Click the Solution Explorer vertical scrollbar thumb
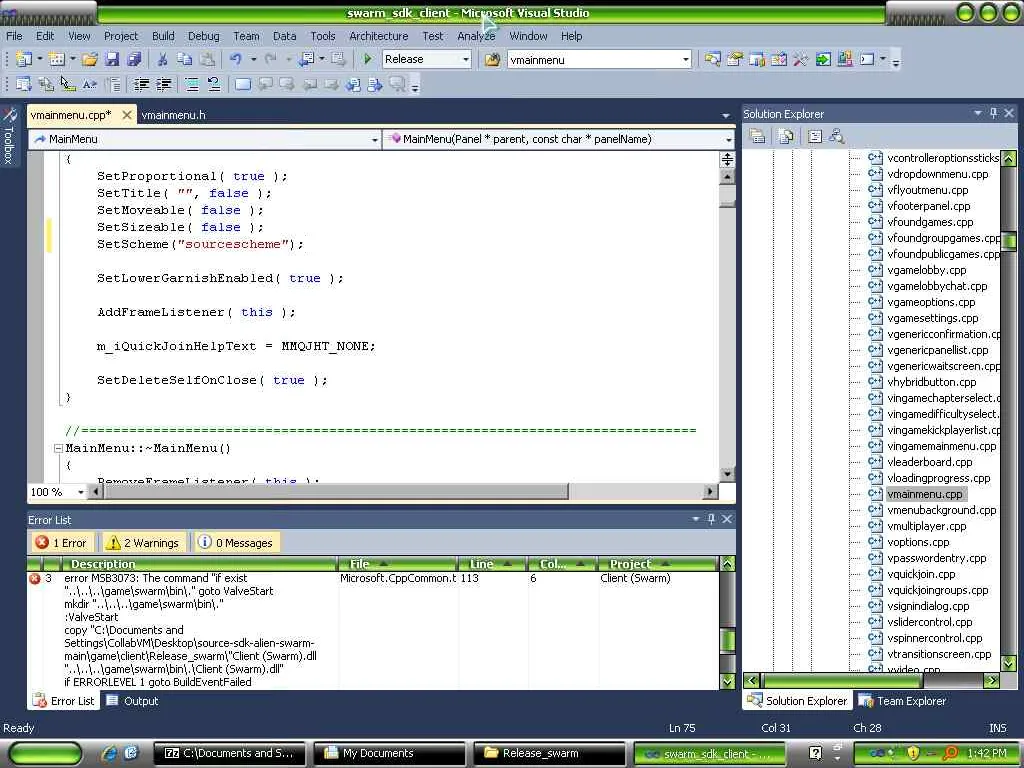This screenshot has height=768, width=1024. 1009,241
